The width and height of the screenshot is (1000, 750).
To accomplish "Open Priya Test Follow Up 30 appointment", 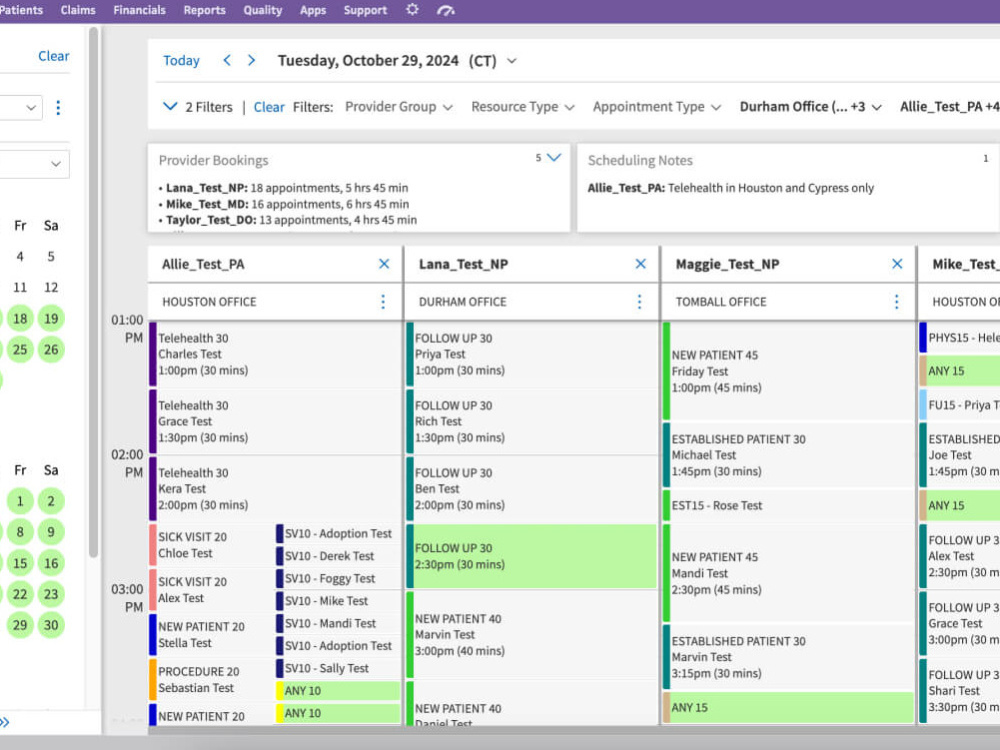I will point(531,354).
